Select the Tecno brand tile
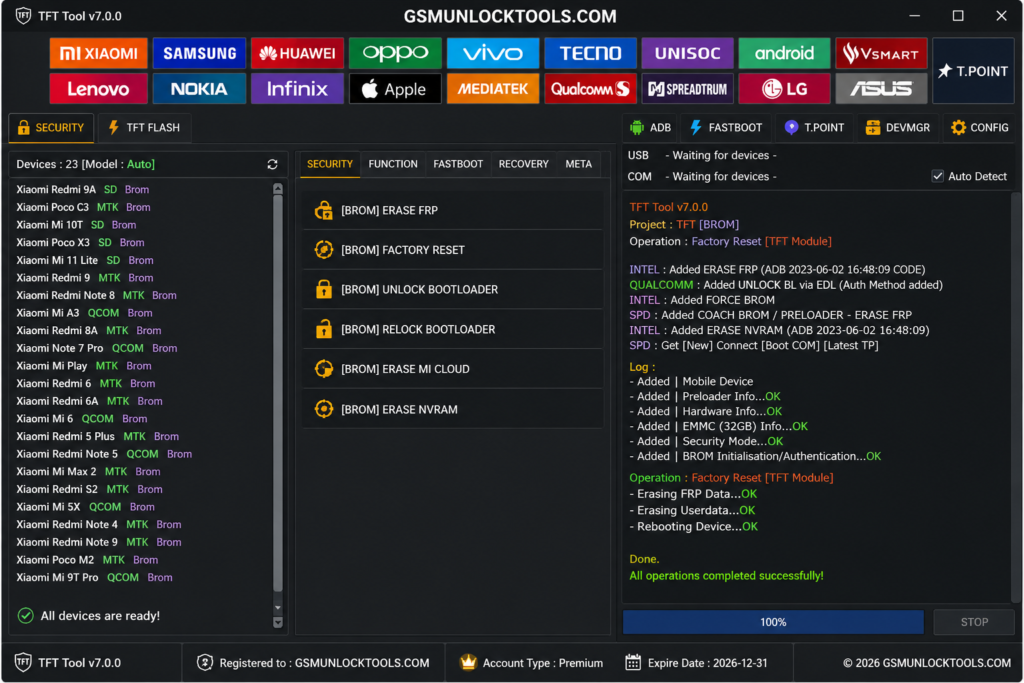1024x683 pixels. 590,53
